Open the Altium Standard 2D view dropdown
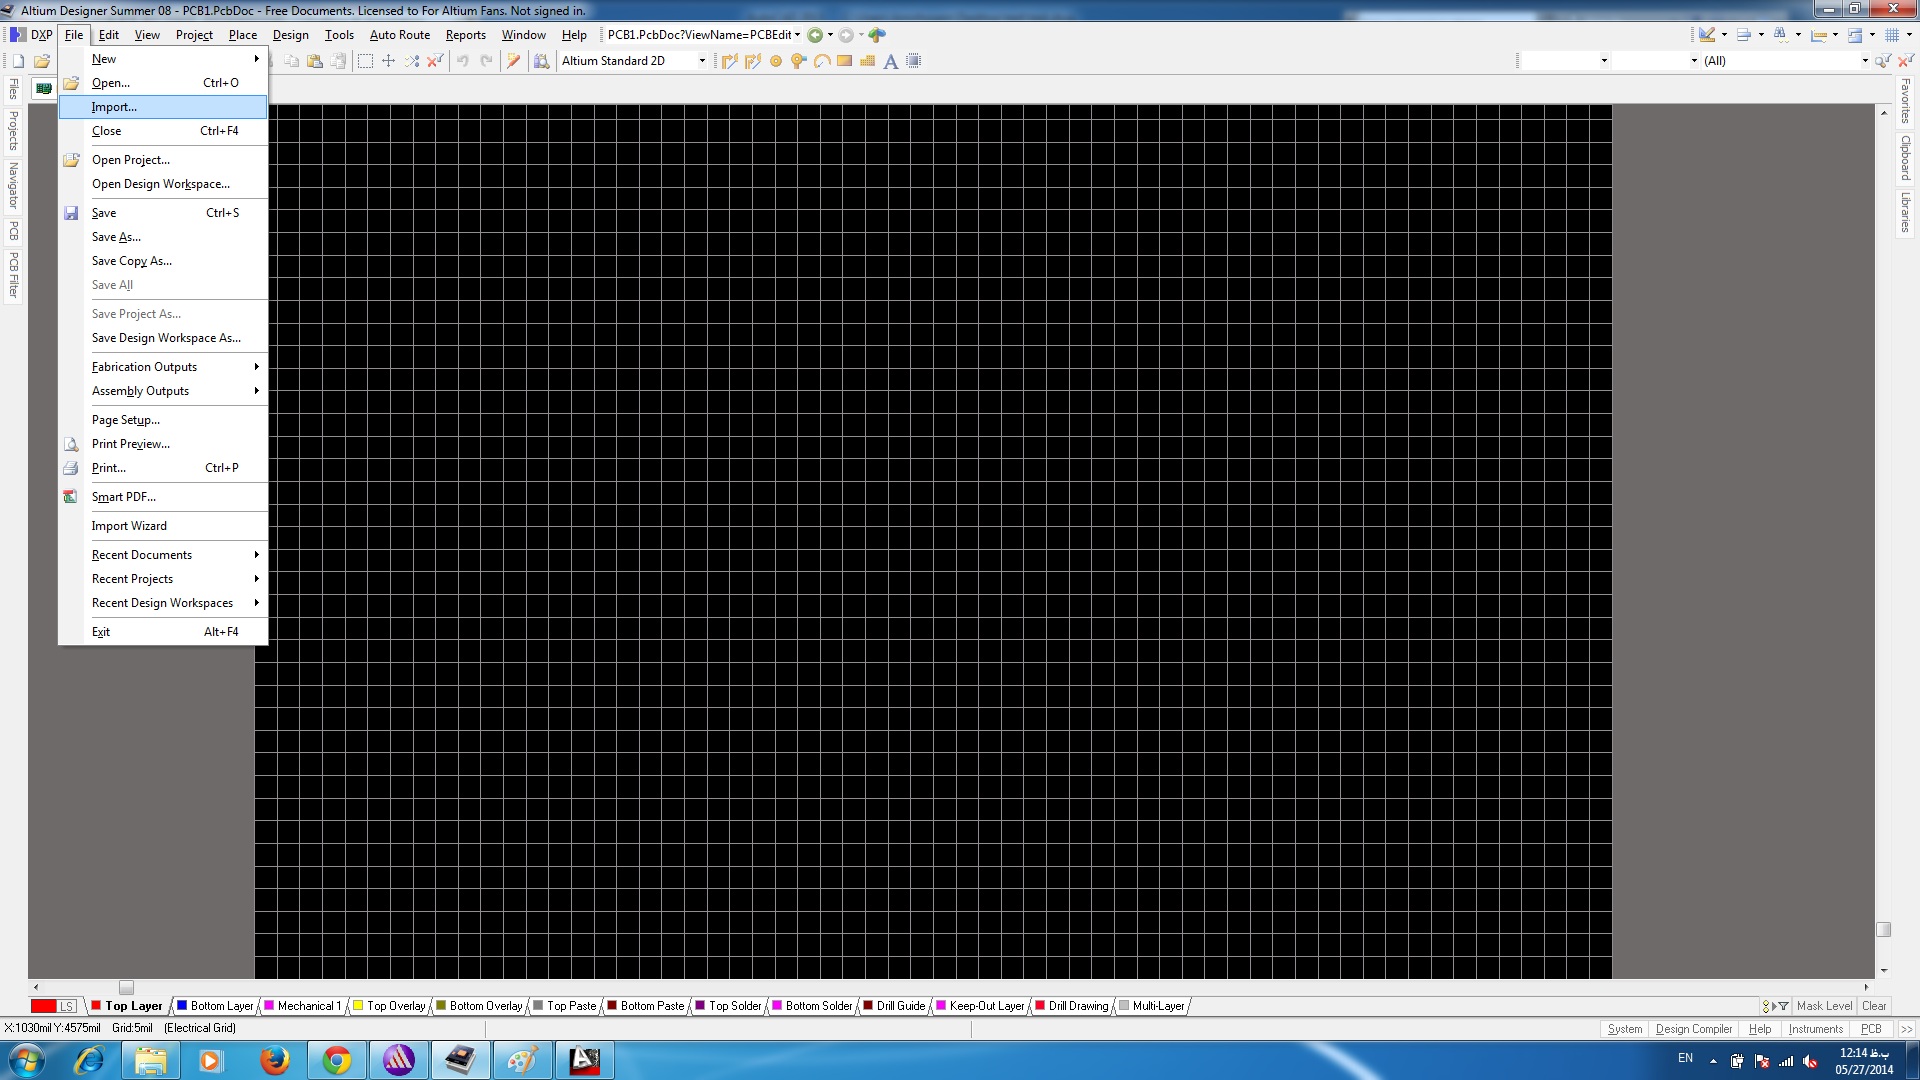This screenshot has height=1080, width=1920. [x=701, y=61]
